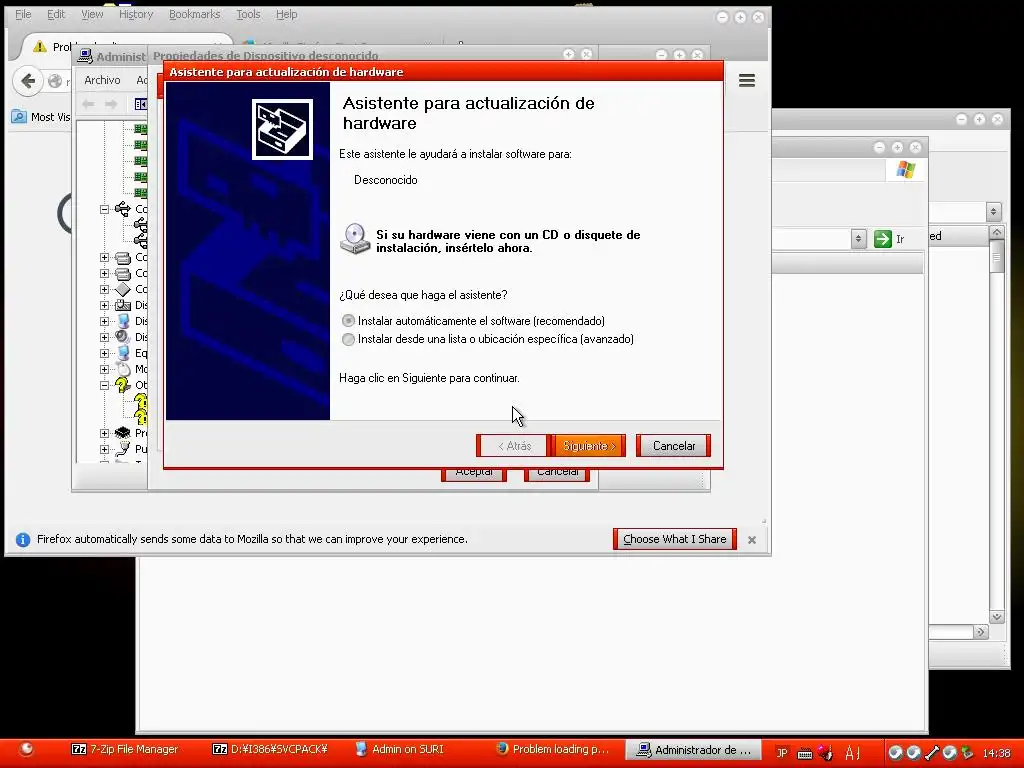This screenshot has width=1024, height=768.
Task: Click the hardware wizard computer-card icon
Action: pyautogui.click(x=282, y=129)
